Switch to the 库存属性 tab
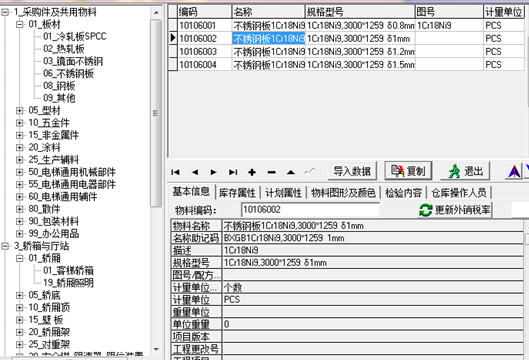This screenshot has height=360, width=529. point(237,193)
